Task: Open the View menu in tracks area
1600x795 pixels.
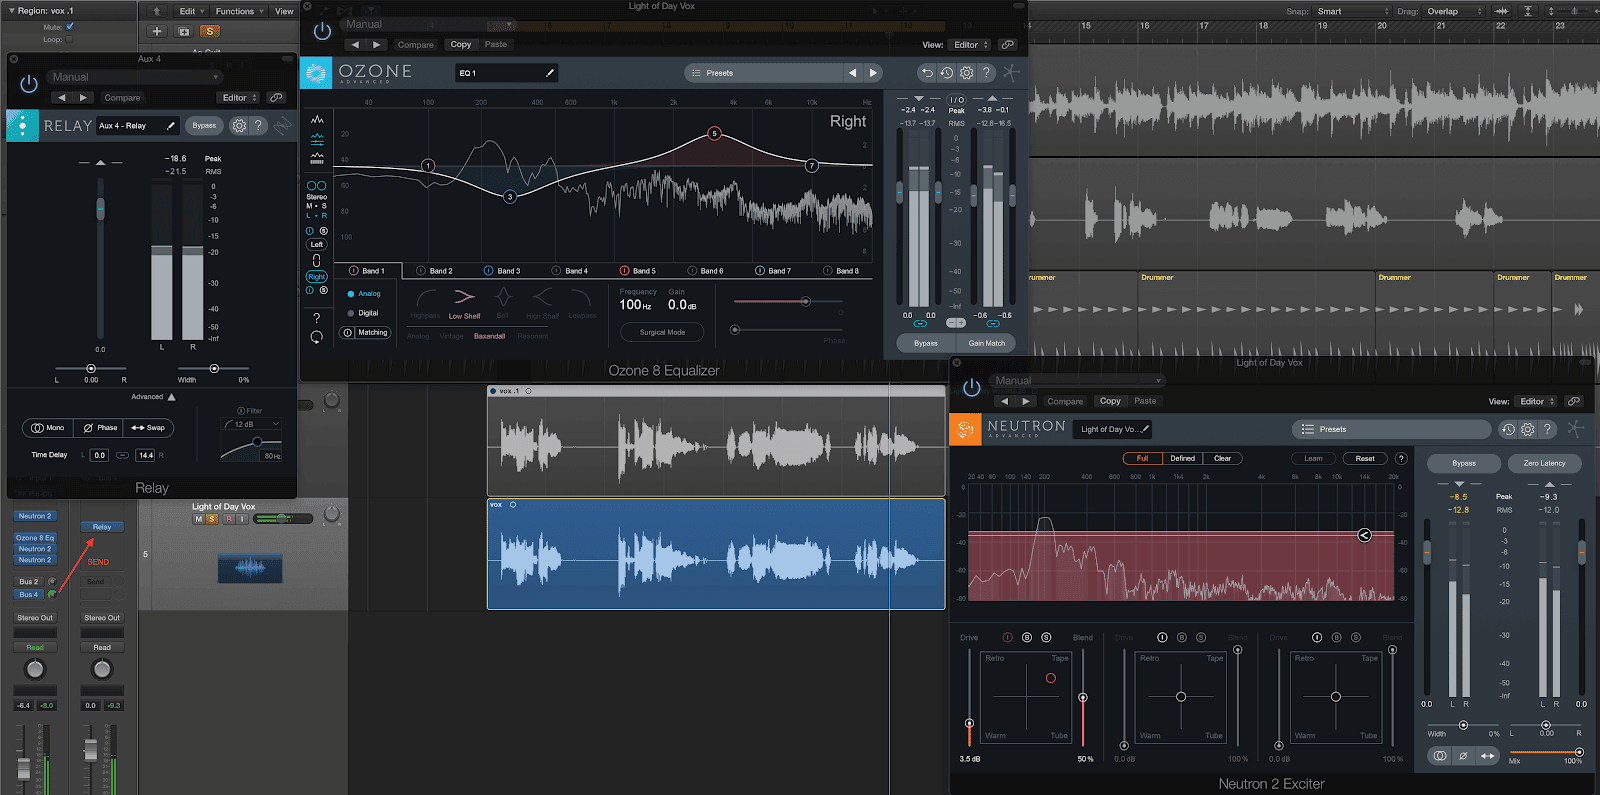Action: point(284,11)
